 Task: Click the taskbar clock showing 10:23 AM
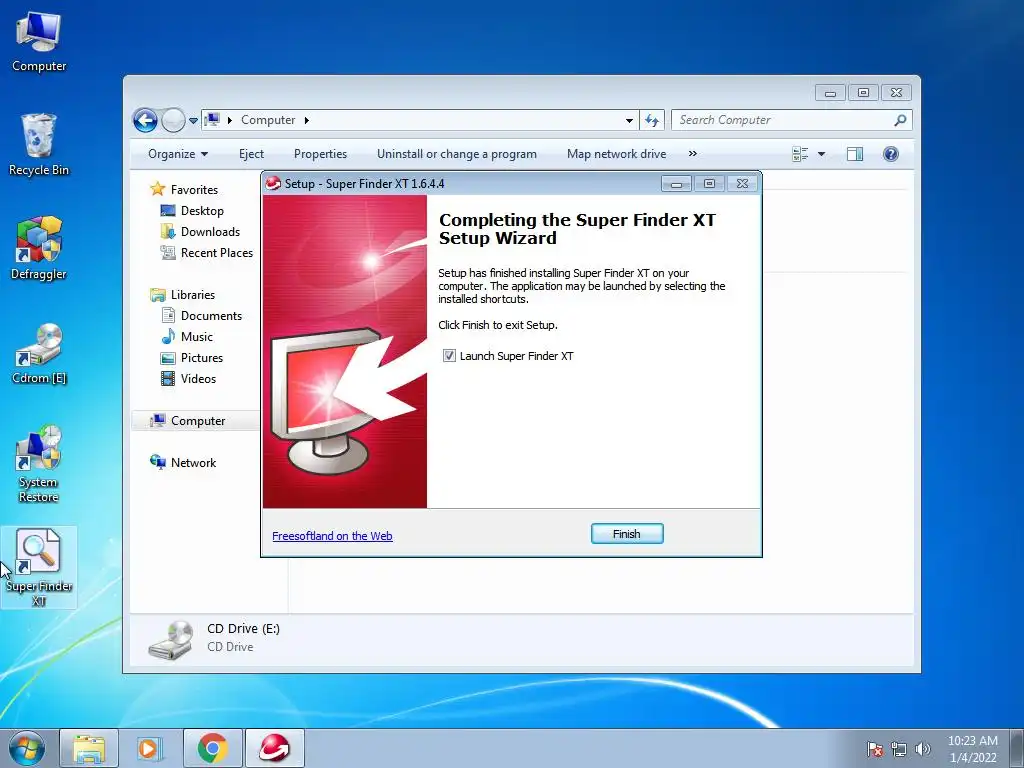972,749
